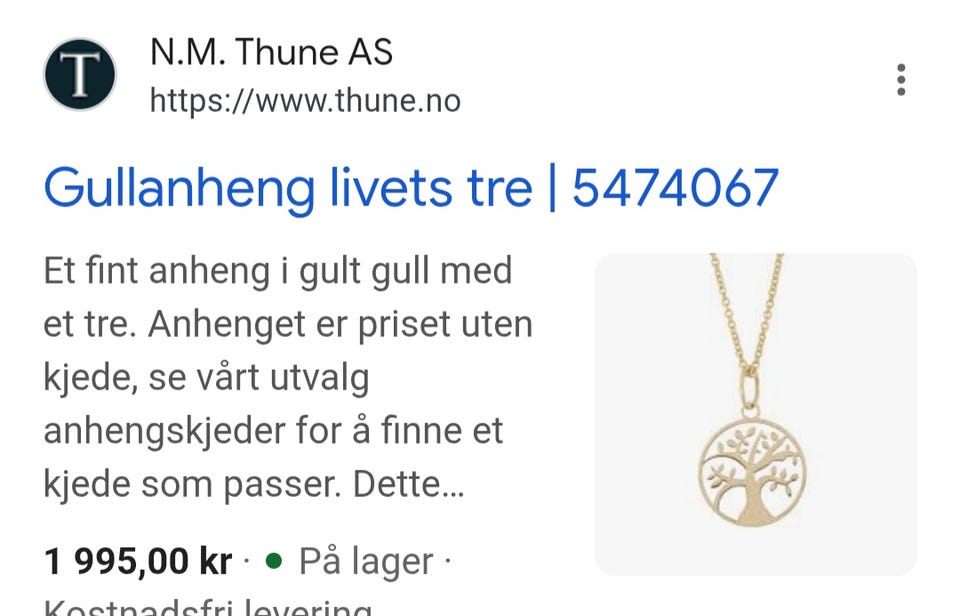The height and width of the screenshot is (616, 960).
Task: Select the N.M. Thune AS site name
Action: coord(271,51)
